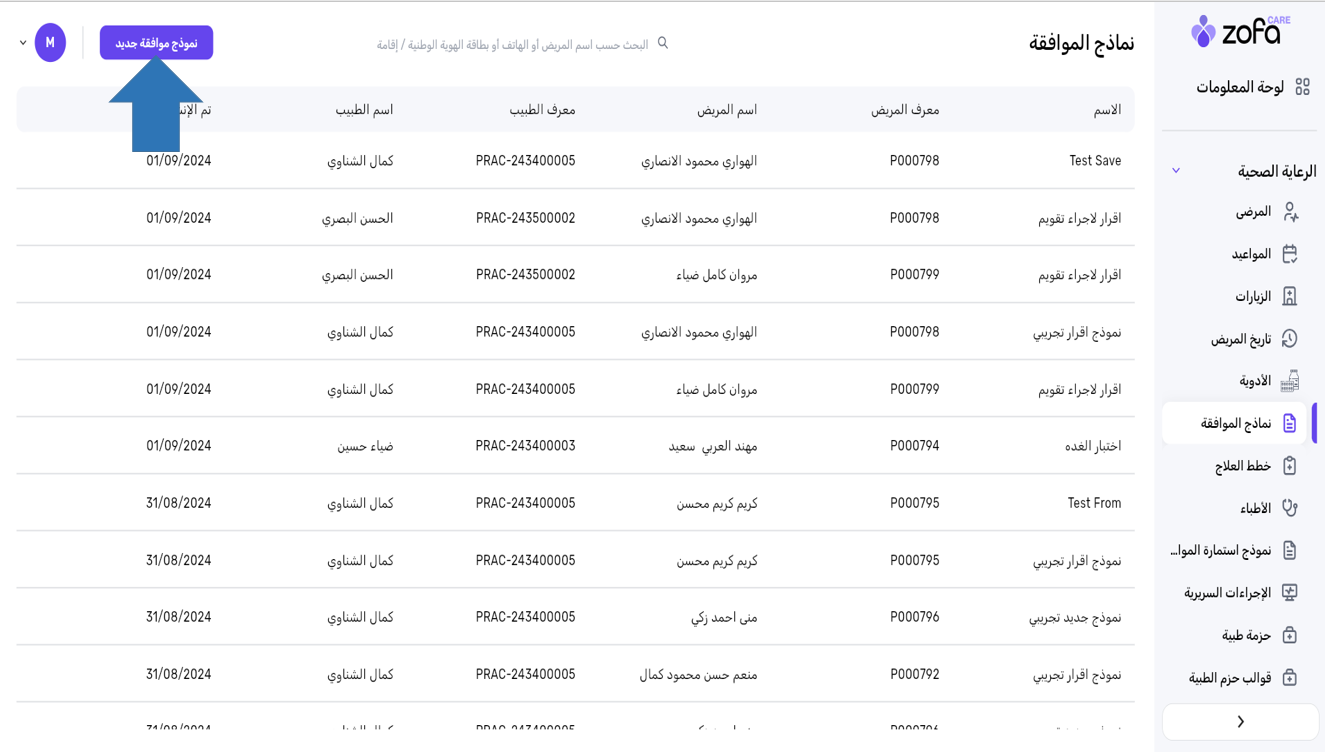Screen dimensions: 1325x752
Task: Click the new consent form (نموذج موافقة جديد) button
Action: coord(156,43)
